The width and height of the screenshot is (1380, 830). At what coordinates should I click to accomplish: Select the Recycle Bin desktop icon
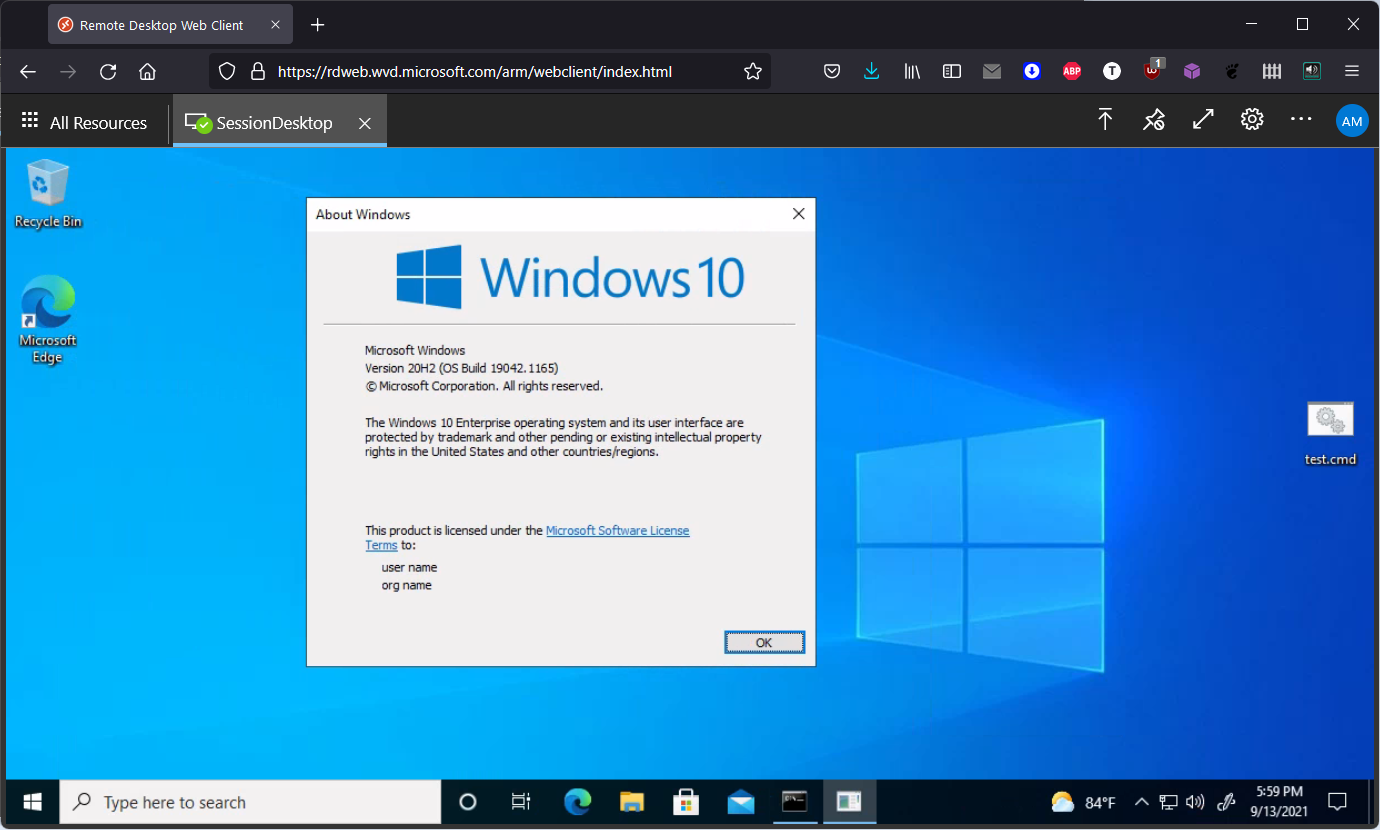(48, 194)
